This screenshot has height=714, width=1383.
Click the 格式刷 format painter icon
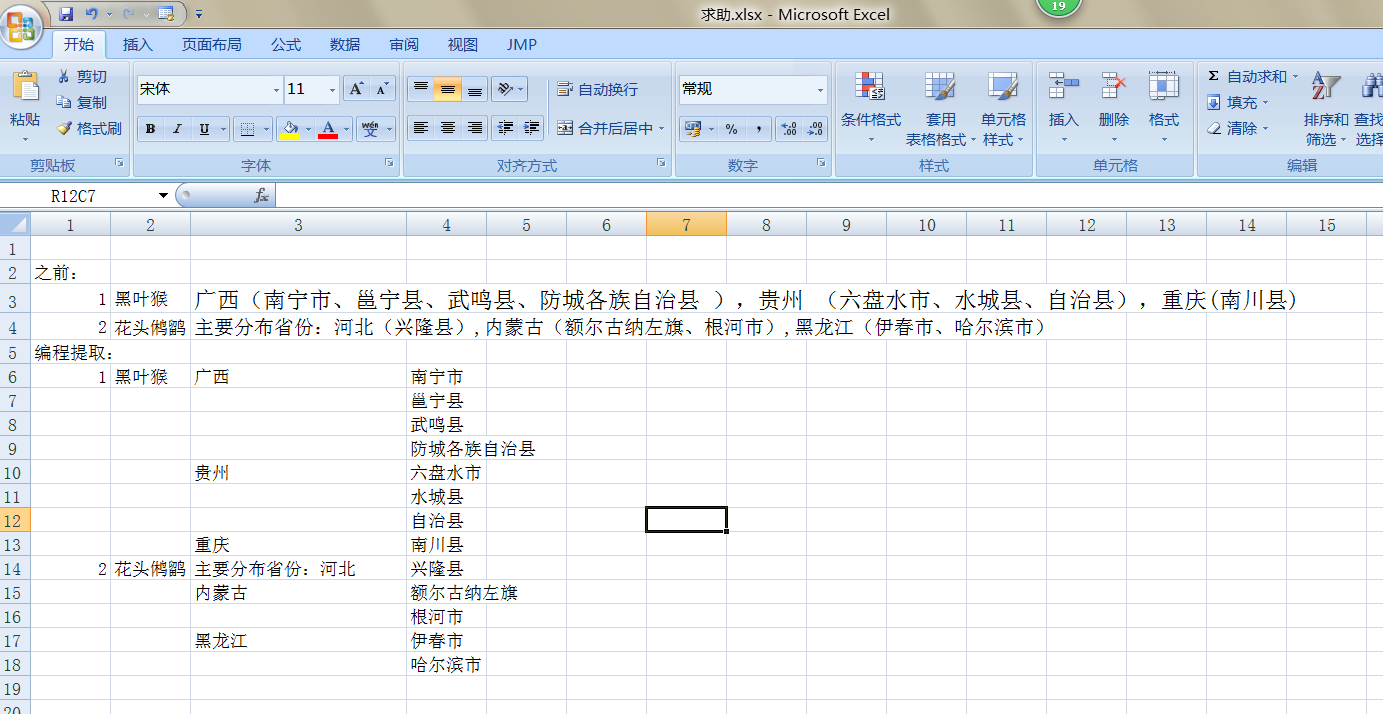tap(65, 128)
